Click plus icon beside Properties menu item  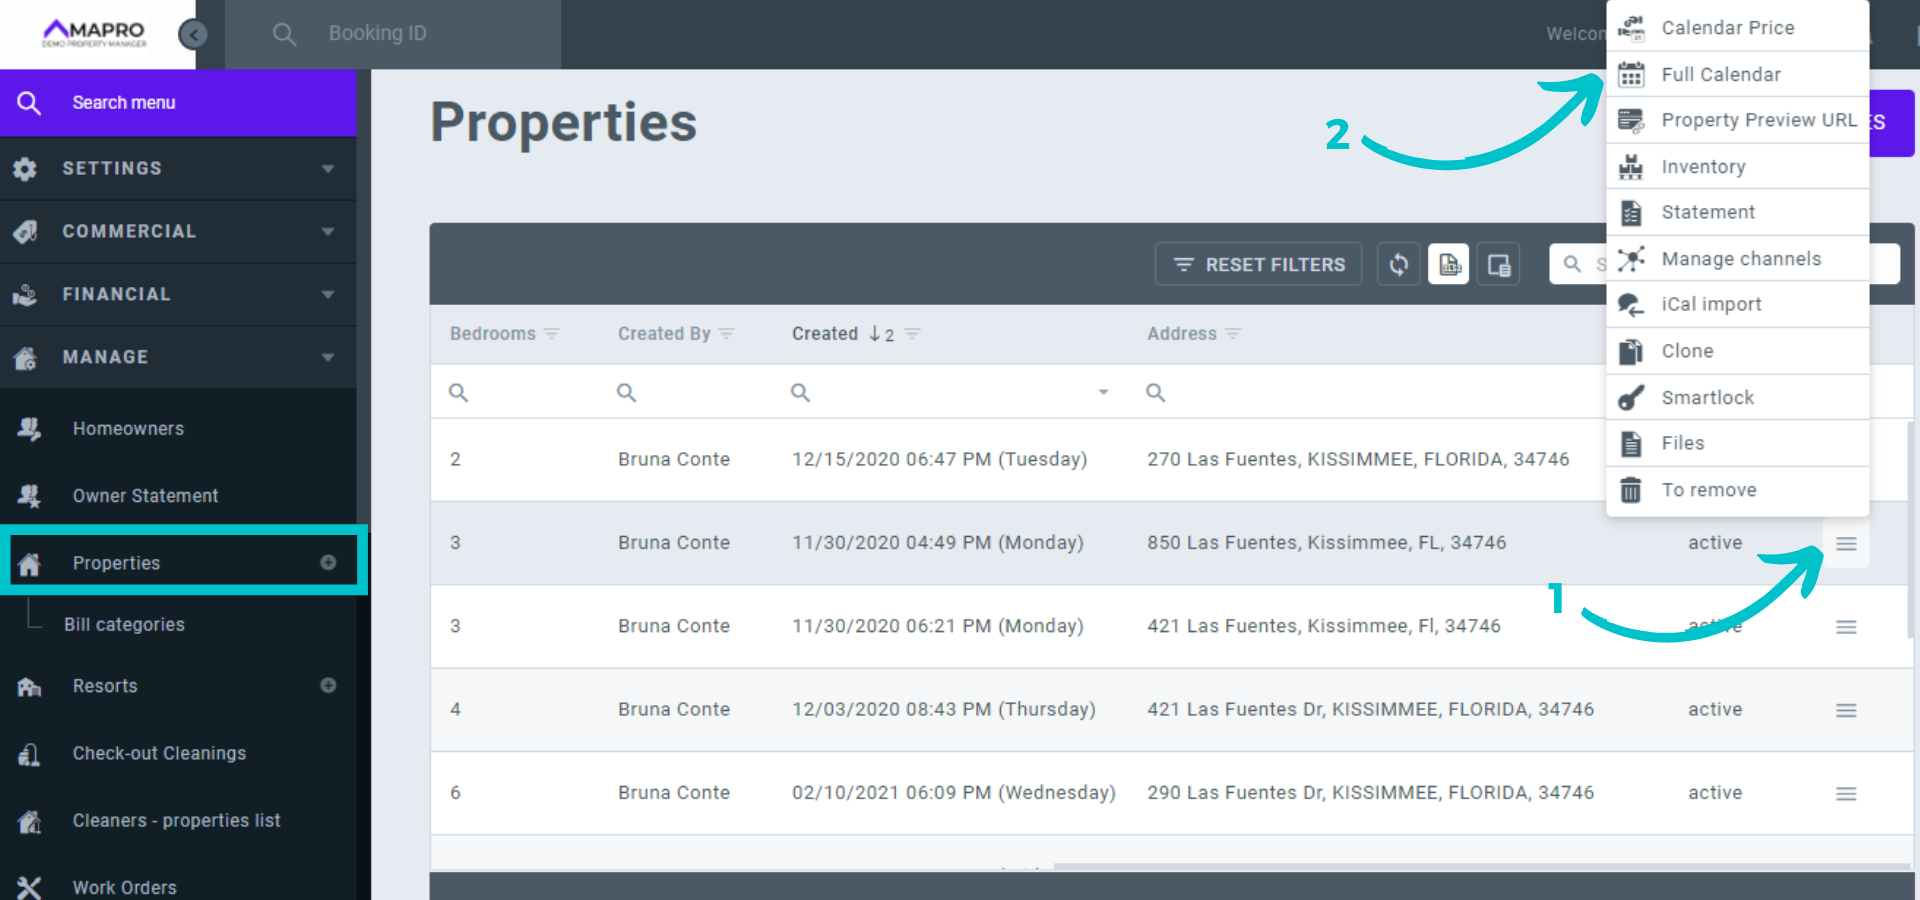328,563
